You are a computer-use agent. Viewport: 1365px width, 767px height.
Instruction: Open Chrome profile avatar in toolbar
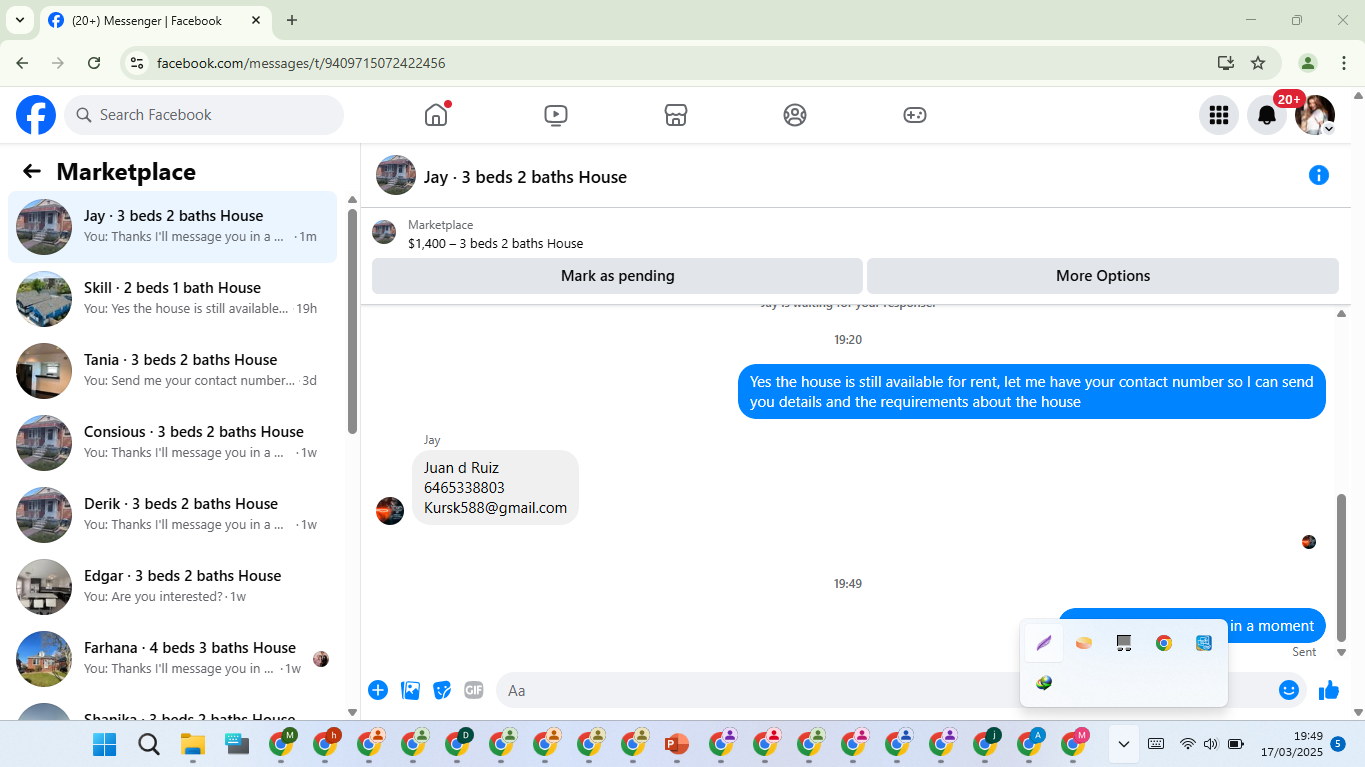click(1308, 63)
